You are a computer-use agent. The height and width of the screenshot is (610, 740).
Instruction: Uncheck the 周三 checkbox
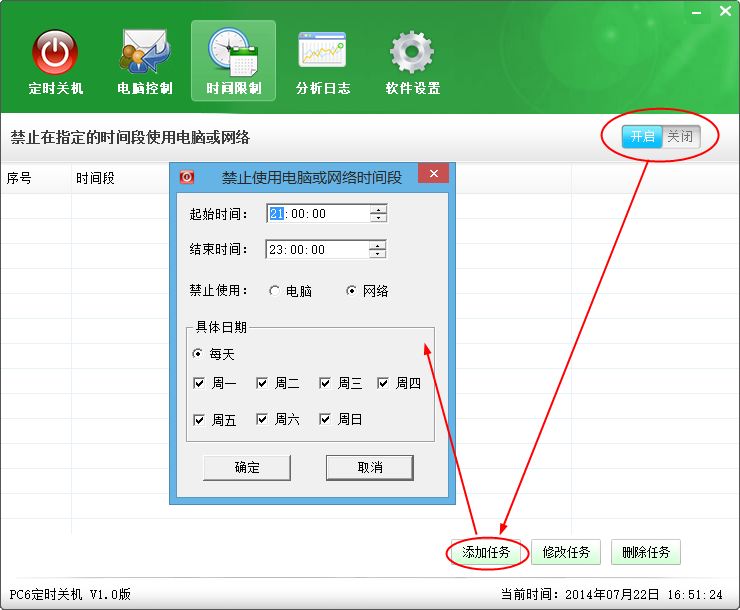coord(325,383)
